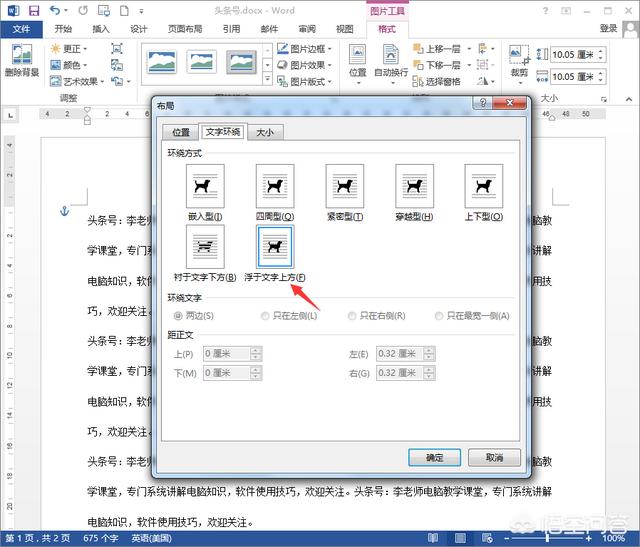Click the Save icon in quick access toolbar
Image resolution: width=640 pixels, height=547 pixels.
pos(34,11)
